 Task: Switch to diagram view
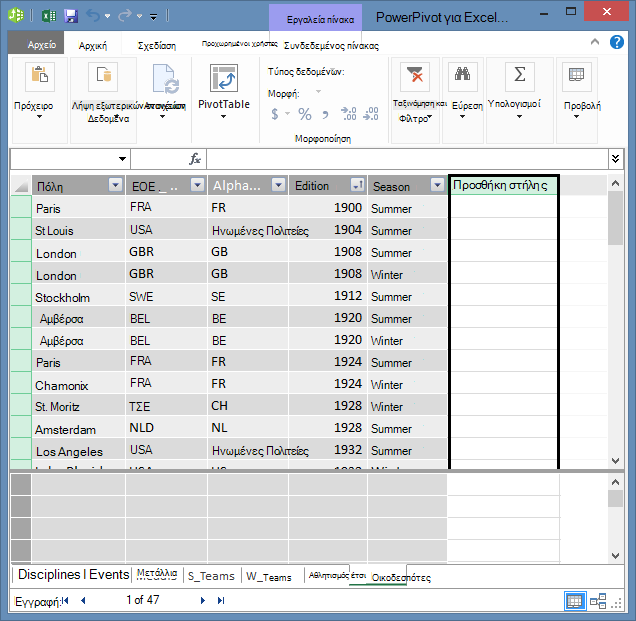[597, 601]
